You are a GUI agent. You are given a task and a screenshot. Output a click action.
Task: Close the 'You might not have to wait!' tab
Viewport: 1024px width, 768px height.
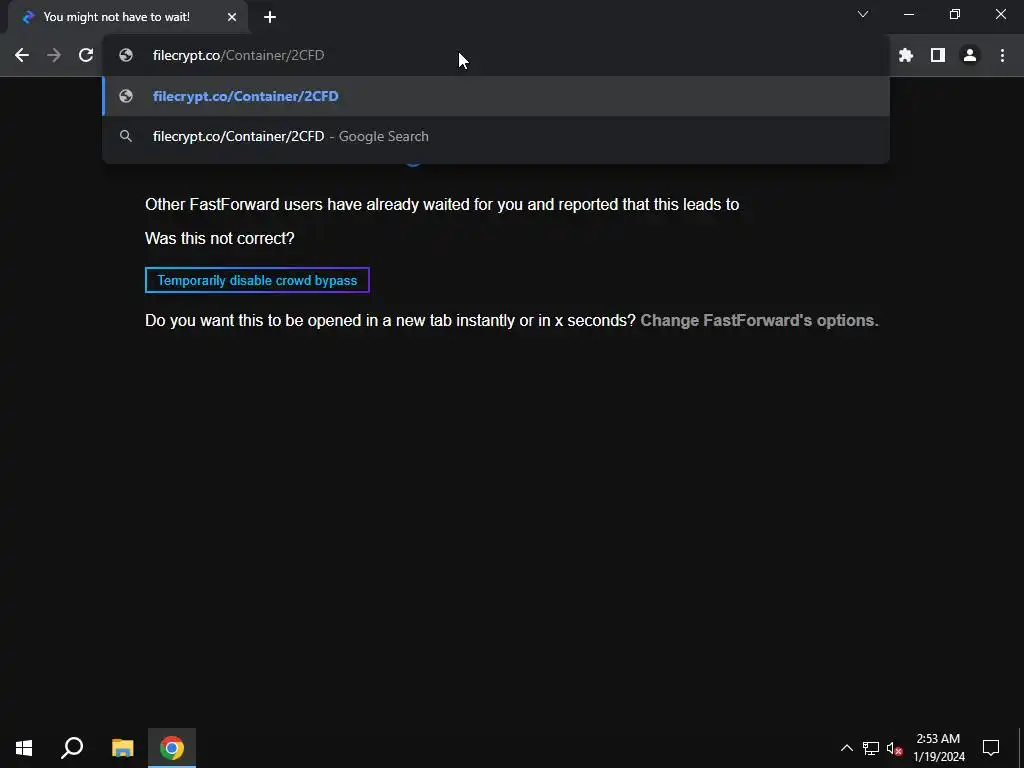click(x=232, y=17)
